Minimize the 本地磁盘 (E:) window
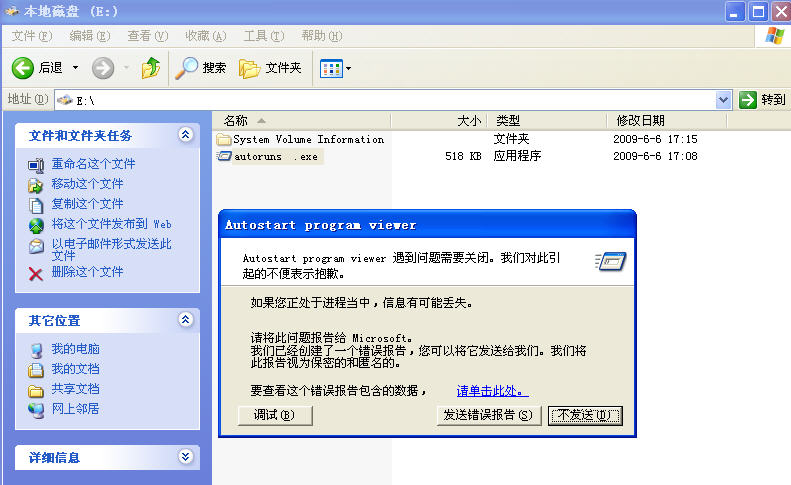The height and width of the screenshot is (485, 791). (735, 12)
